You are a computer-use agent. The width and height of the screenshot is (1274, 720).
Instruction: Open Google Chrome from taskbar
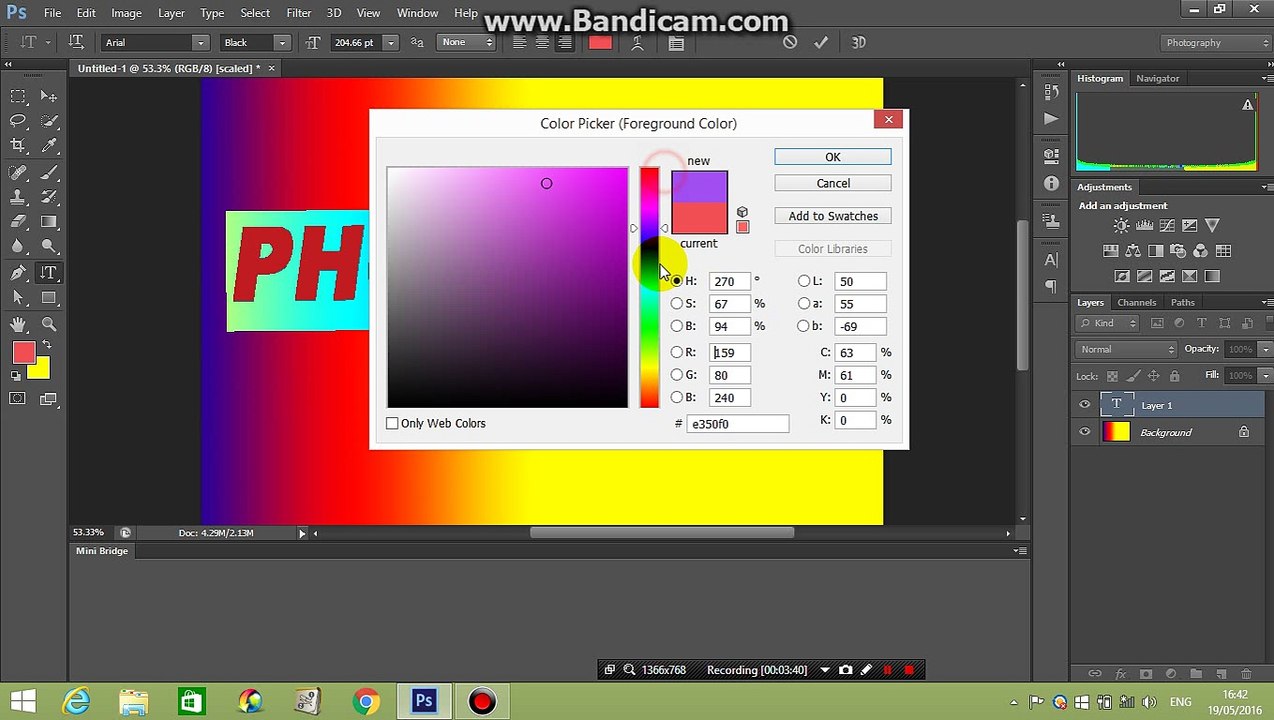[x=366, y=702]
